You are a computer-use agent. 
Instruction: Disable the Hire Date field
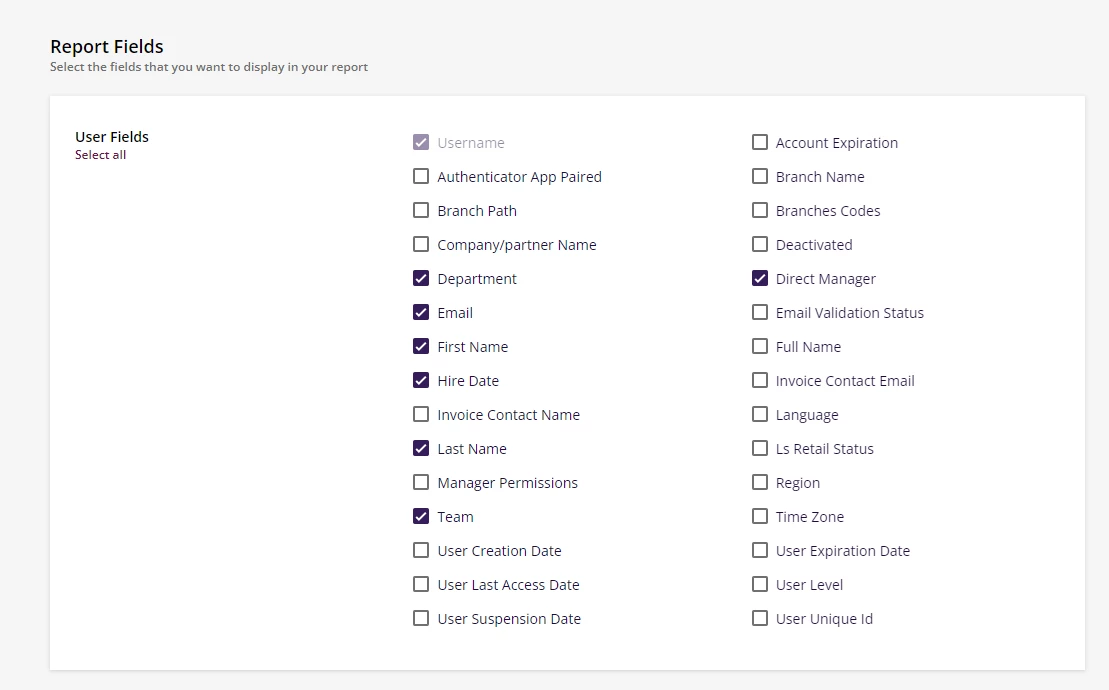pyautogui.click(x=421, y=381)
